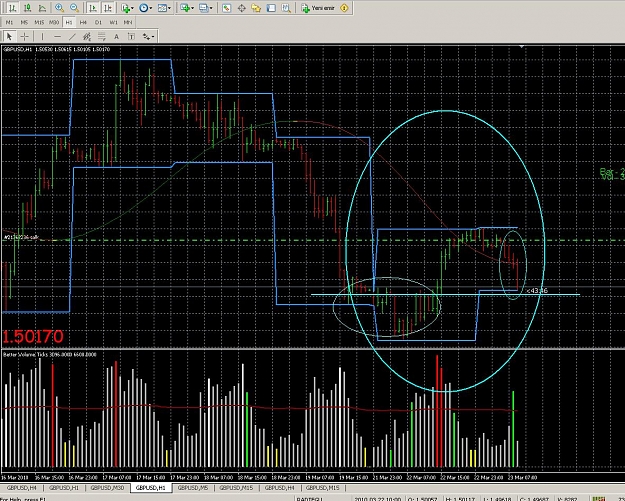
Task: Open the indicators list dropdown
Action: [x=128, y=8]
